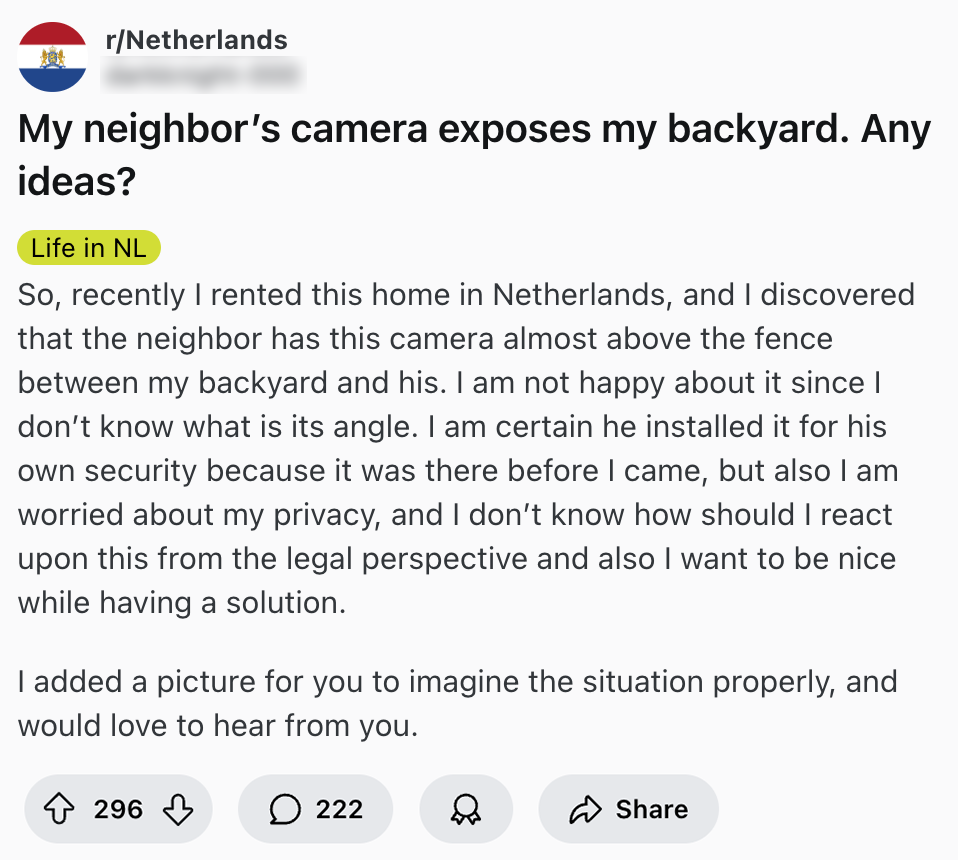Give an award using the award icon
Viewport: 958px width, 860px height.
pyautogui.click(x=466, y=809)
